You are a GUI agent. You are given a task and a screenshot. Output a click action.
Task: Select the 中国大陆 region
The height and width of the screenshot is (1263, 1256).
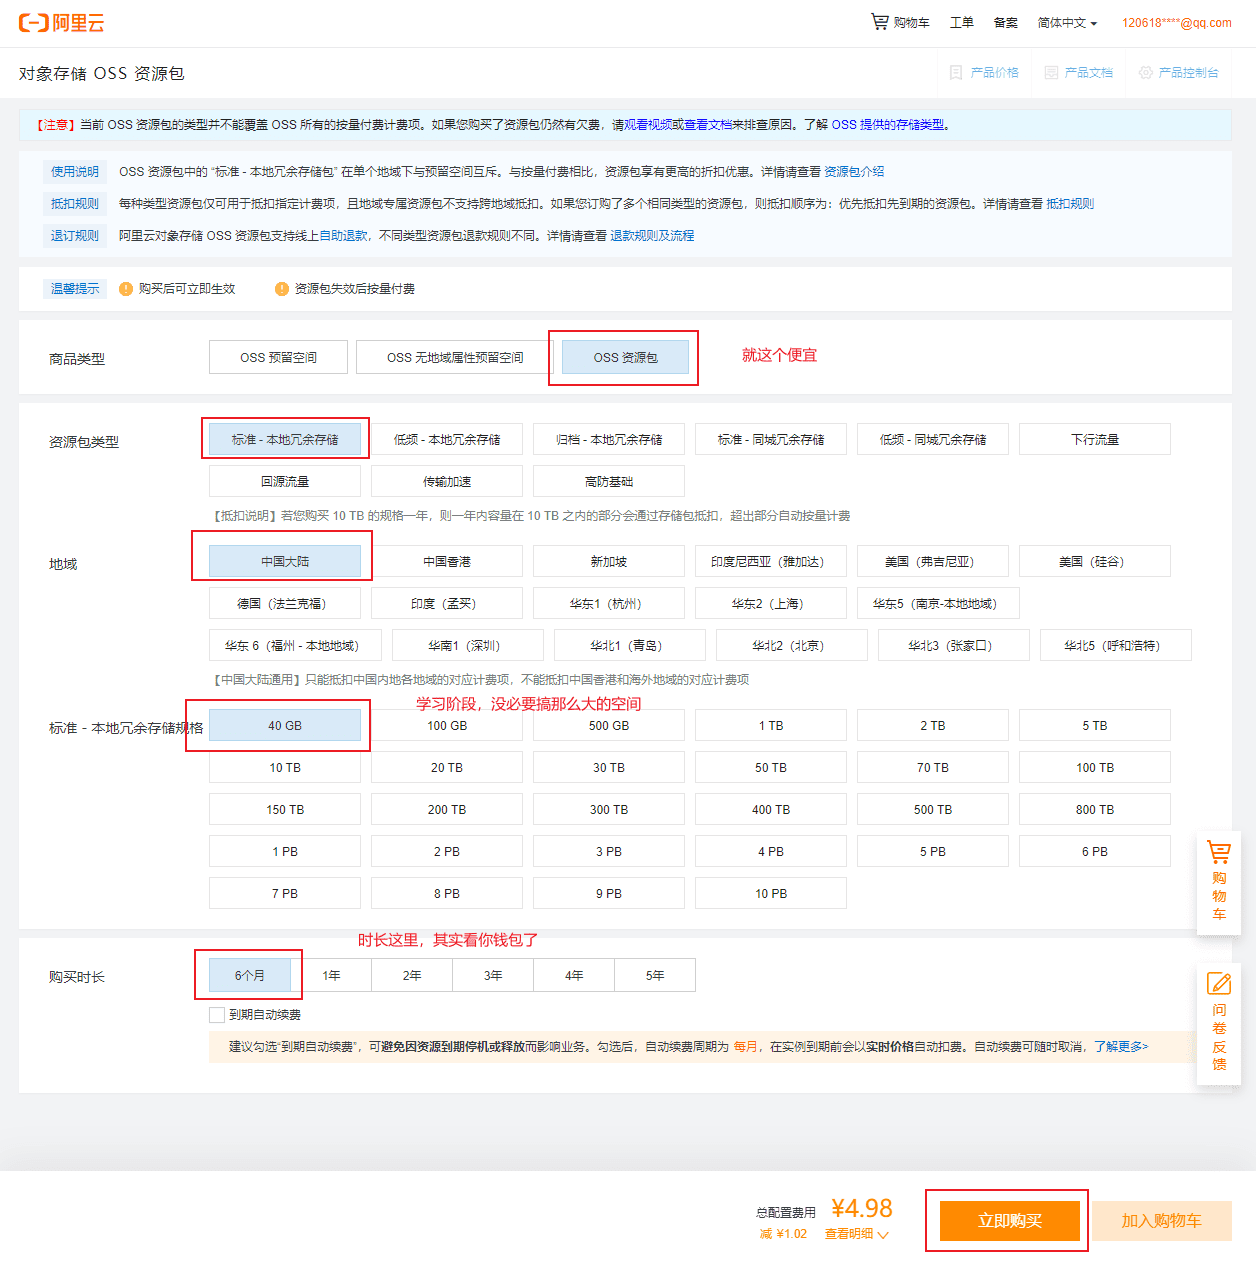coord(285,561)
